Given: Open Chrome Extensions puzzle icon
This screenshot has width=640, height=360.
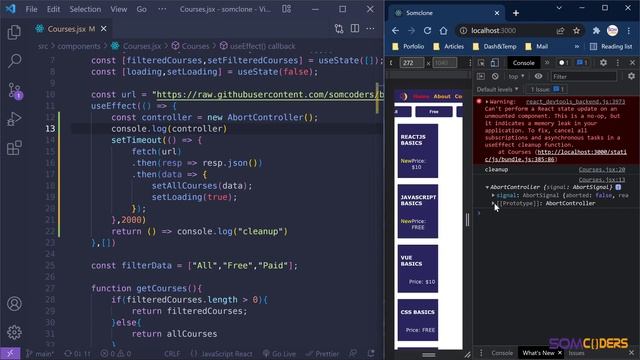Looking at the screenshot, I should (x=596, y=31).
